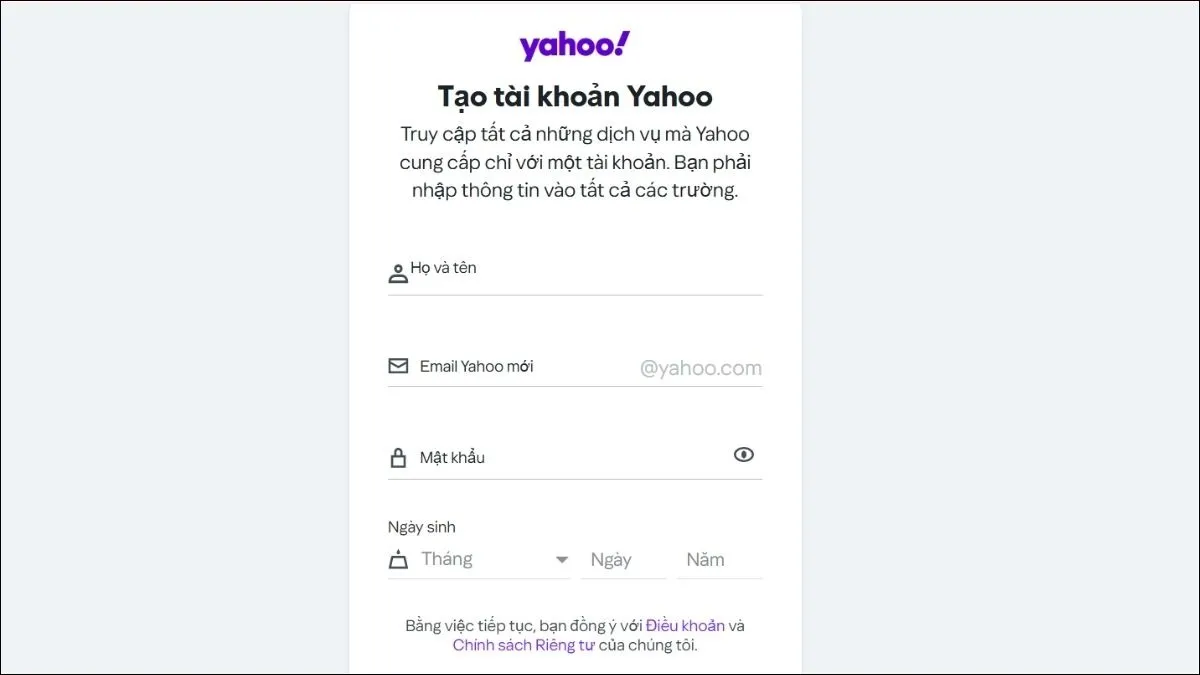Focus the Mật khẩu password field
The image size is (1200, 675).
click(570, 458)
